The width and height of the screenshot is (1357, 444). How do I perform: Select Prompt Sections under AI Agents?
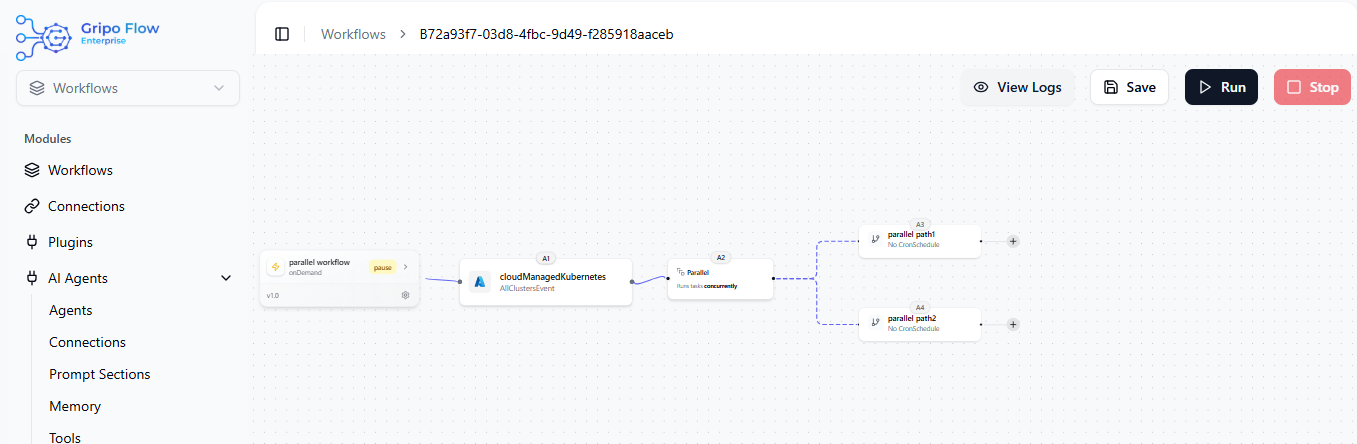point(99,374)
